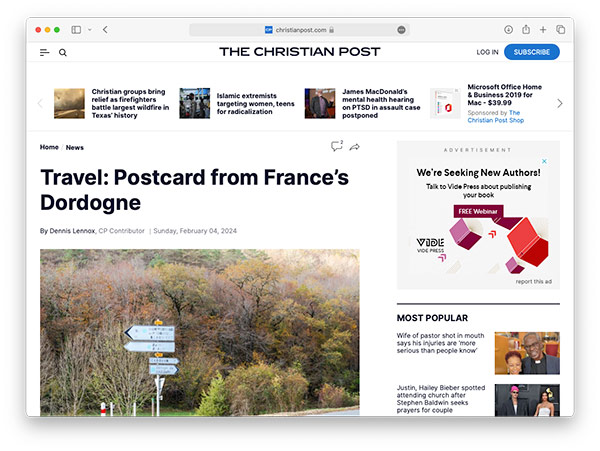Click the christianpost.com address bar
Image resolution: width=600 pixels, height=451 pixels.
coord(299,30)
